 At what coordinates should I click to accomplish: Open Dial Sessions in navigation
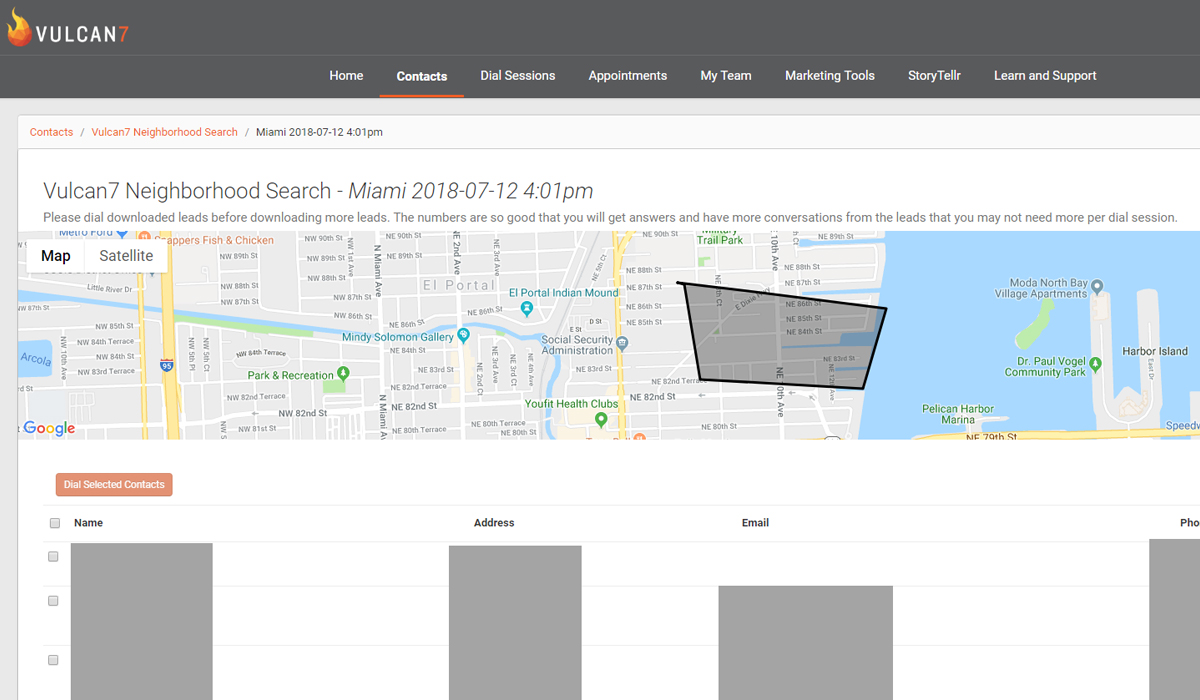click(518, 76)
